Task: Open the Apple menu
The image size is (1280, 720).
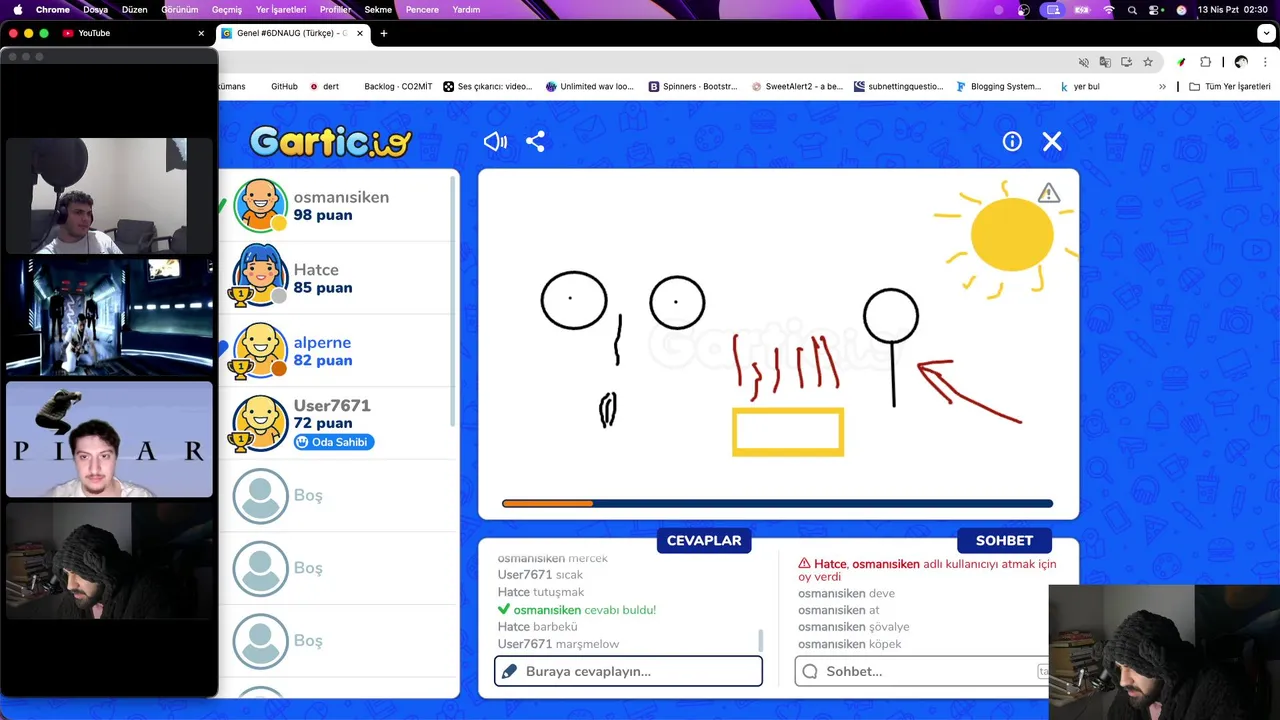Action: pyautogui.click(x=18, y=10)
